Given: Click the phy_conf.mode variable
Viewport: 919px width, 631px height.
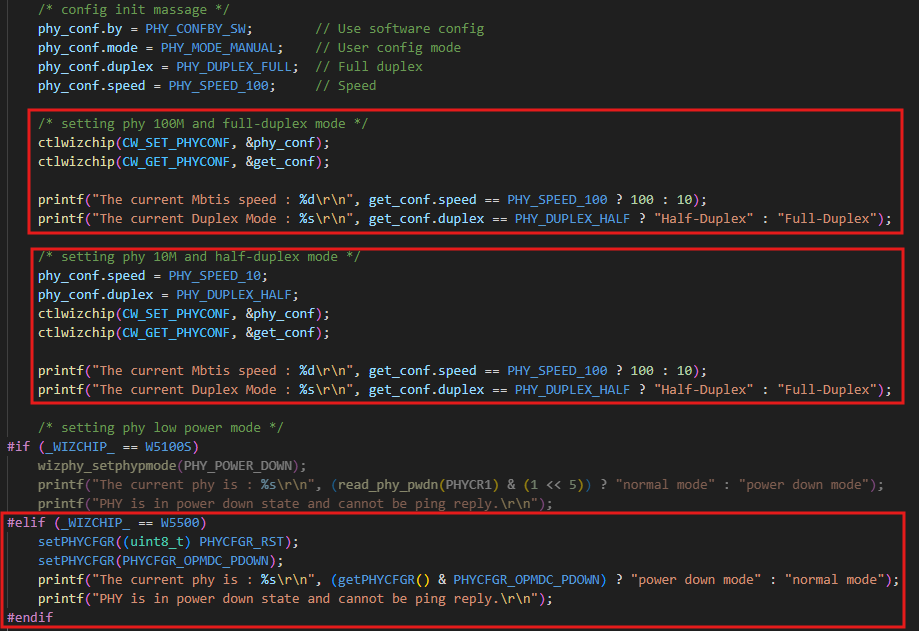Looking at the screenshot, I should [88, 47].
